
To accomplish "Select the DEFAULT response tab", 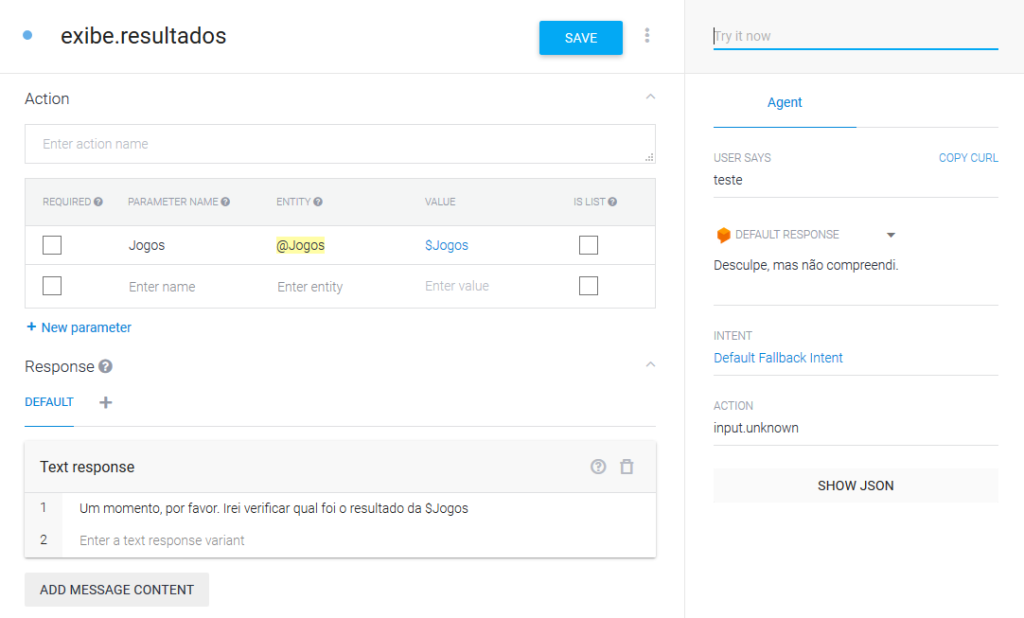I will (49, 403).
